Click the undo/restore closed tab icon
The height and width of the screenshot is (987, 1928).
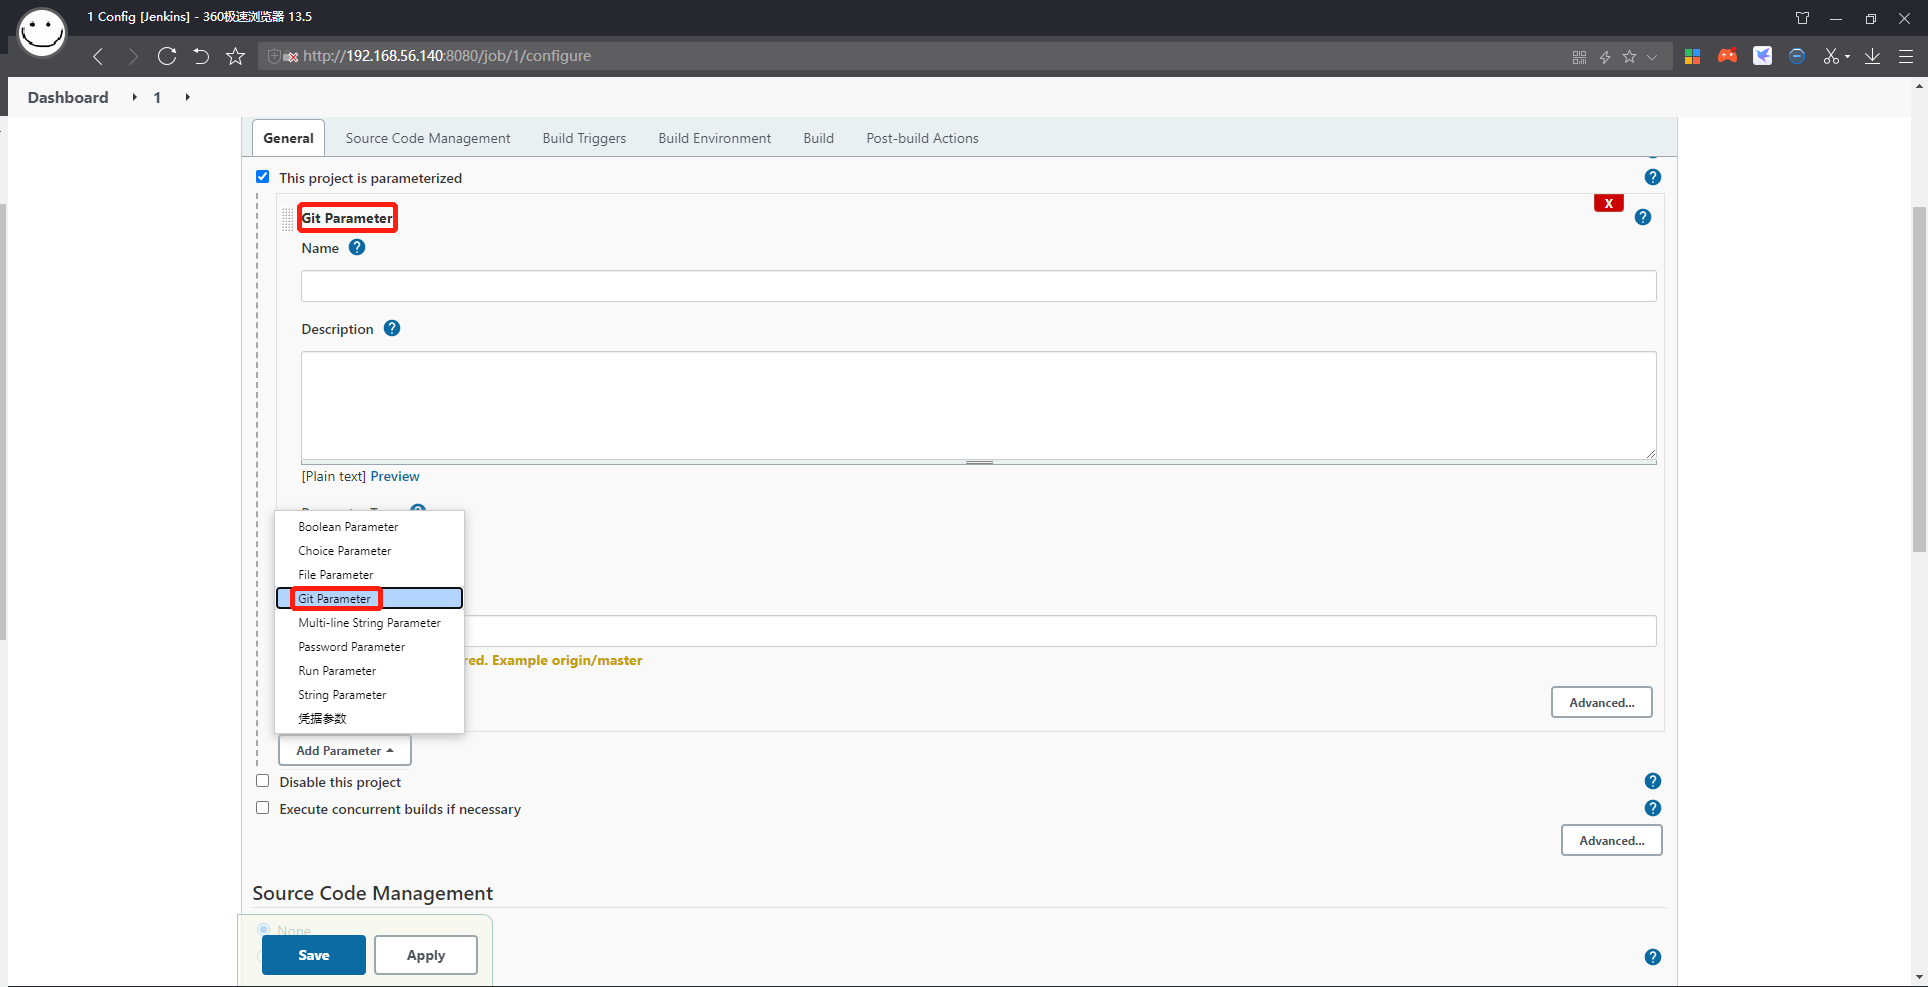(x=201, y=56)
